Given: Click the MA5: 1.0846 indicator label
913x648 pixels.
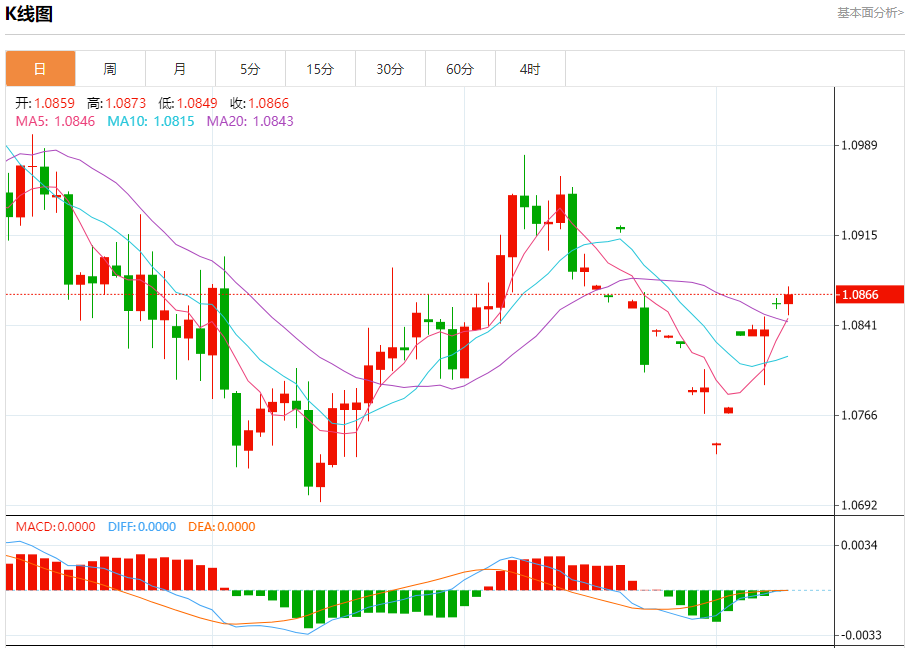Looking at the screenshot, I should pyautogui.click(x=55, y=121).
